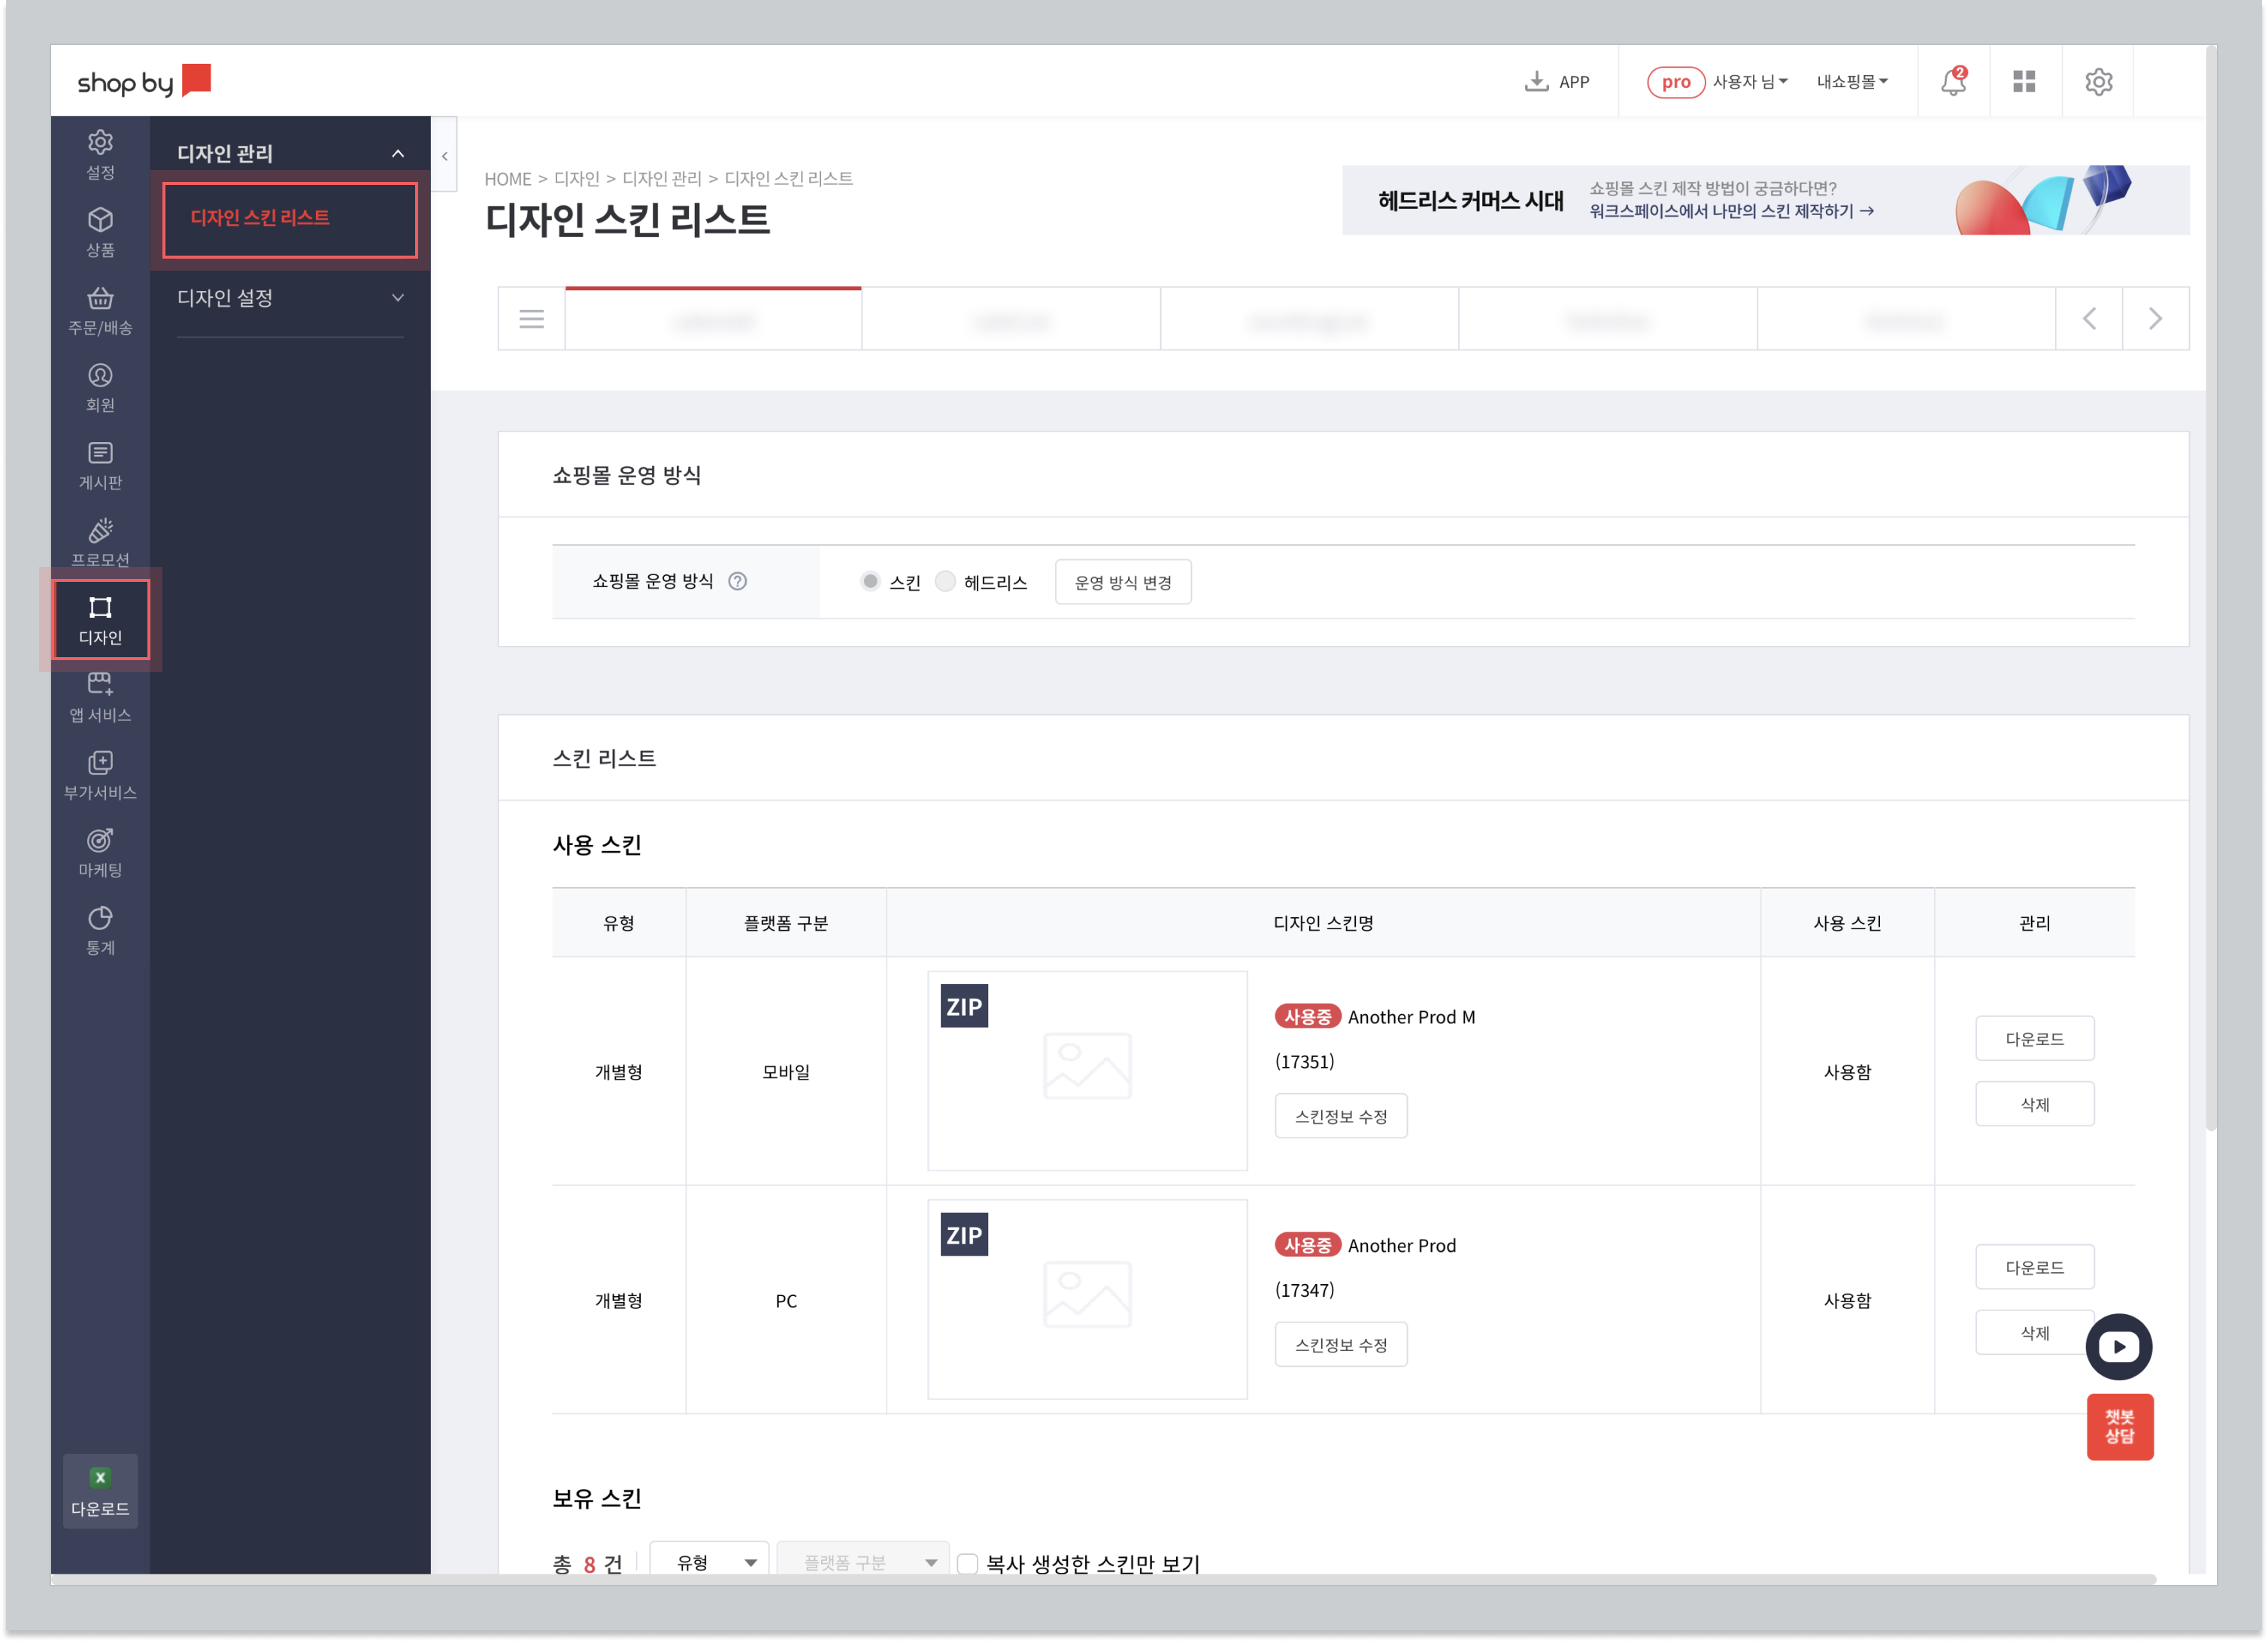Click the 디자인 스킨명 column header
The image size is (2268, 1642).
tap(1322, 923)
